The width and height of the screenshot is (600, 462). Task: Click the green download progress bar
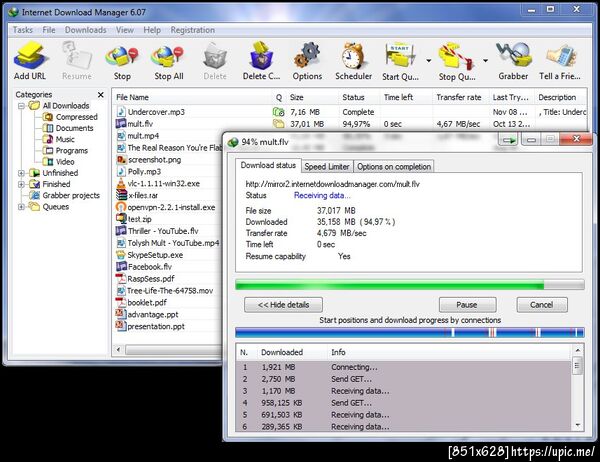[409, 285]
